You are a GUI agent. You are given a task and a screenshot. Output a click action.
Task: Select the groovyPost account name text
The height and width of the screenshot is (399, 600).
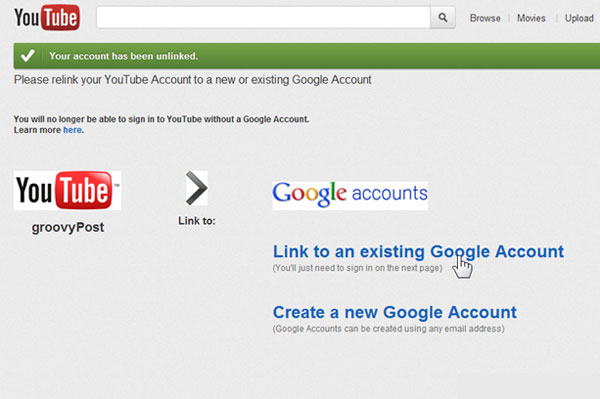[x=68, y=227]
